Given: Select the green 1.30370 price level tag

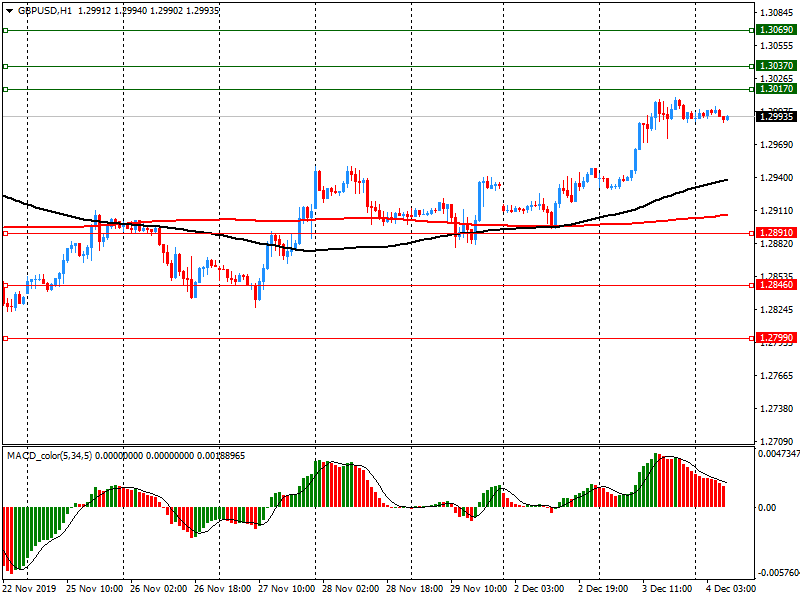Looking at the screenshot, I should [x=777, y=66].
